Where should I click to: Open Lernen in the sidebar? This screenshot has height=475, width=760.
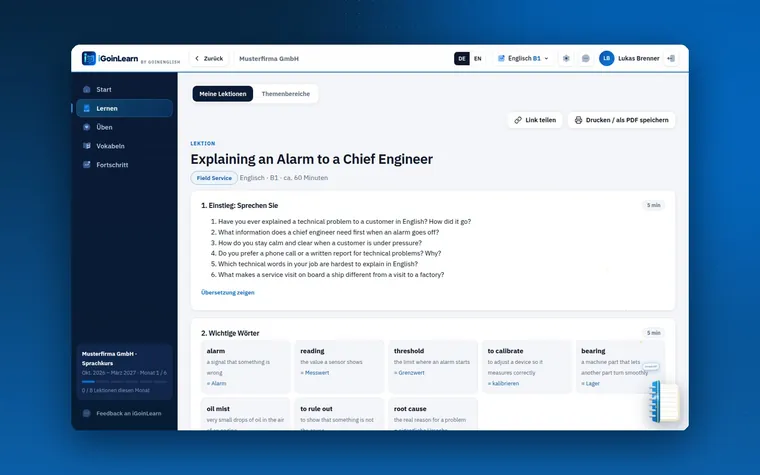pyautogui.click(x=124, y=108)
